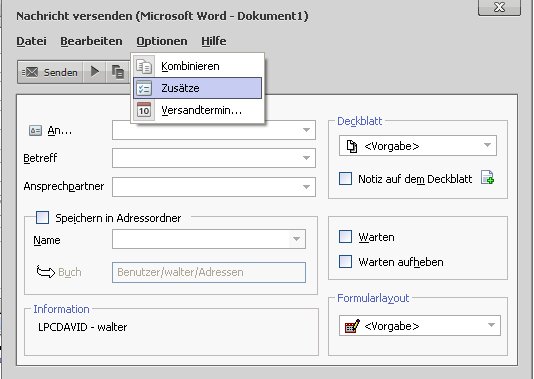
Task: Click the Buch button label
Action: pyautogui.click(x=70, y=272)
